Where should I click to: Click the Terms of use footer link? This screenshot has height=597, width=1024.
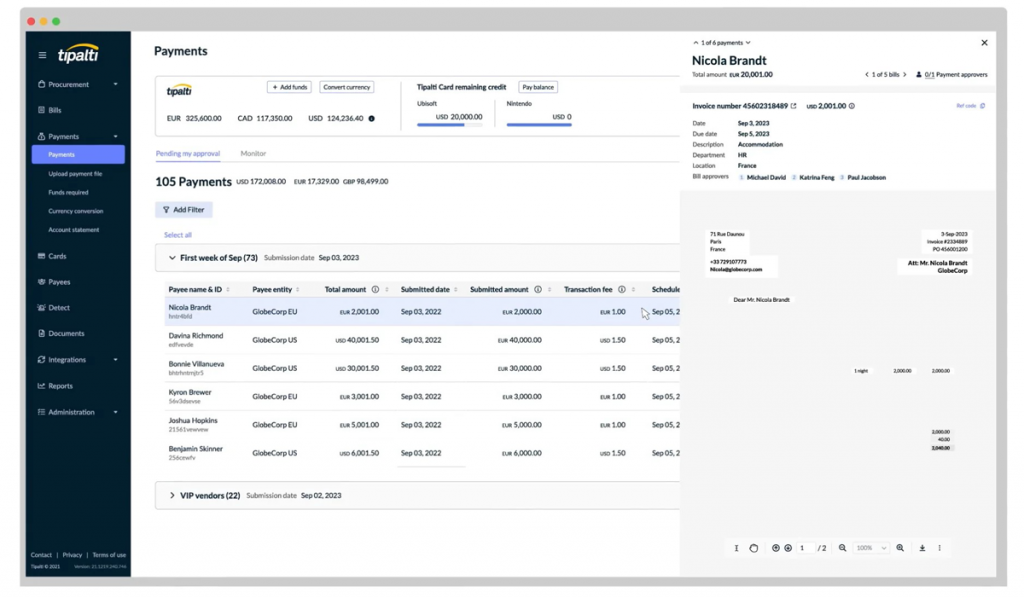pyautogui.click(x=109, y=555)
